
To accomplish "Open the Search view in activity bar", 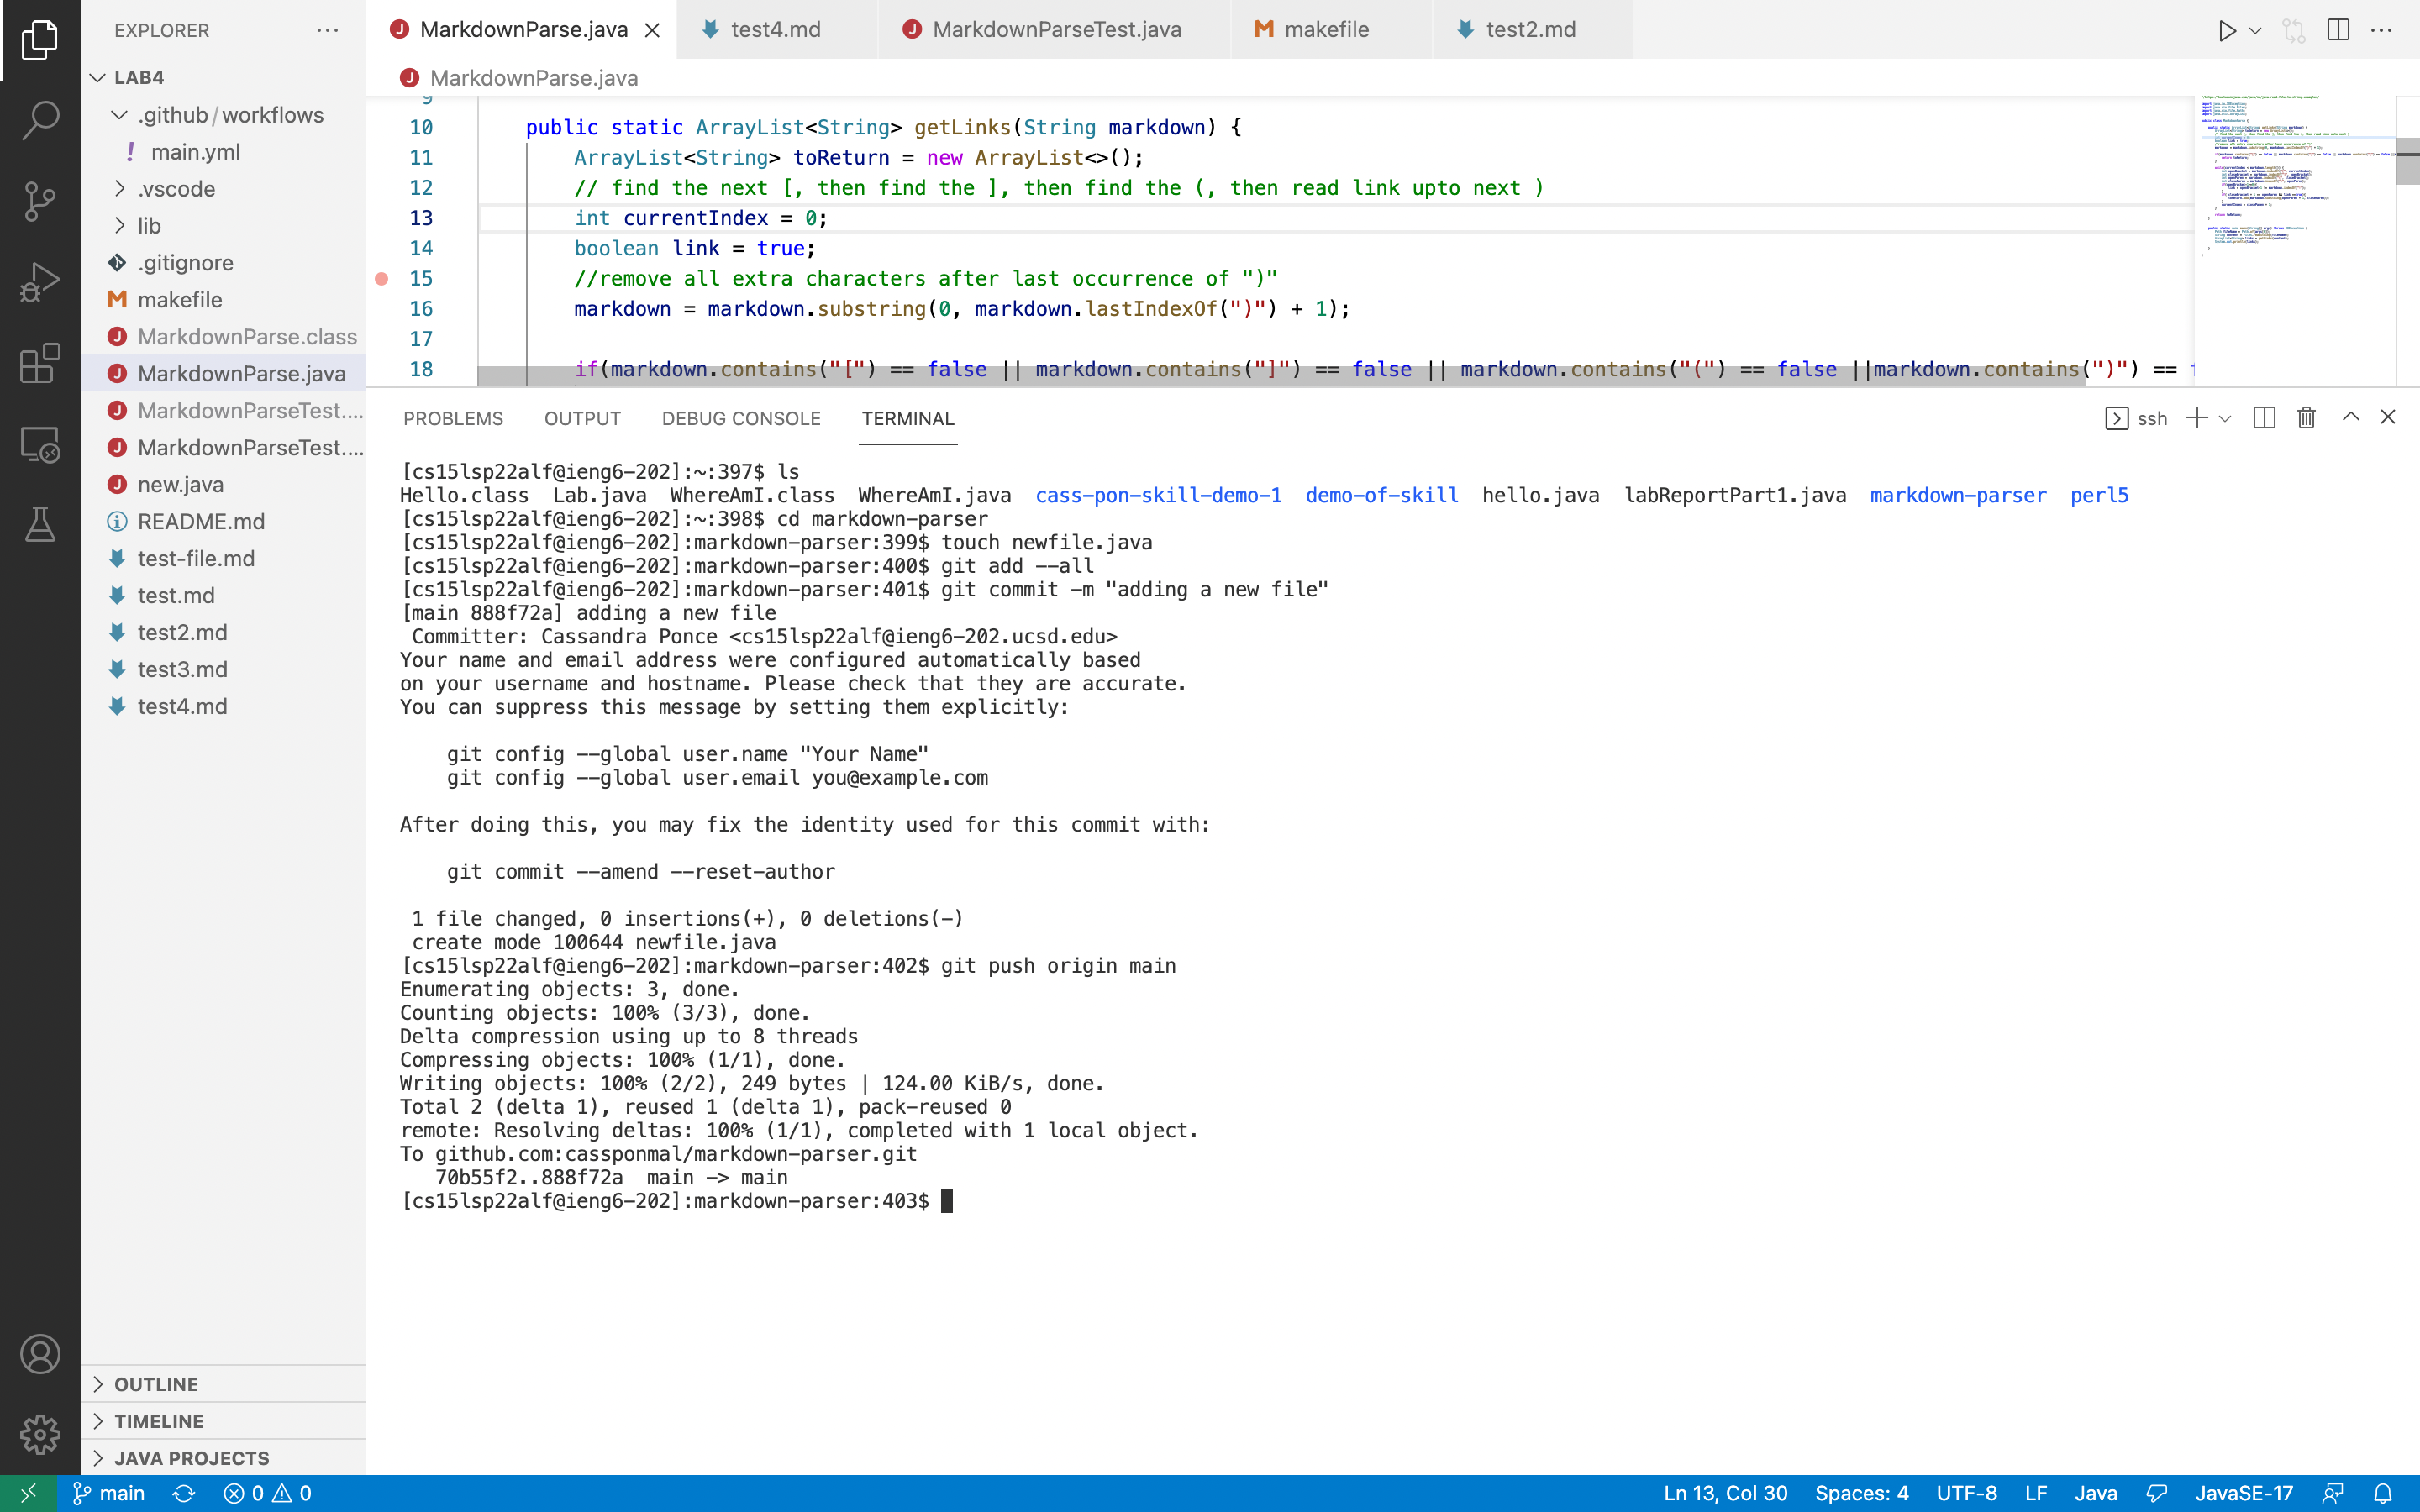I will click(40, 120).
